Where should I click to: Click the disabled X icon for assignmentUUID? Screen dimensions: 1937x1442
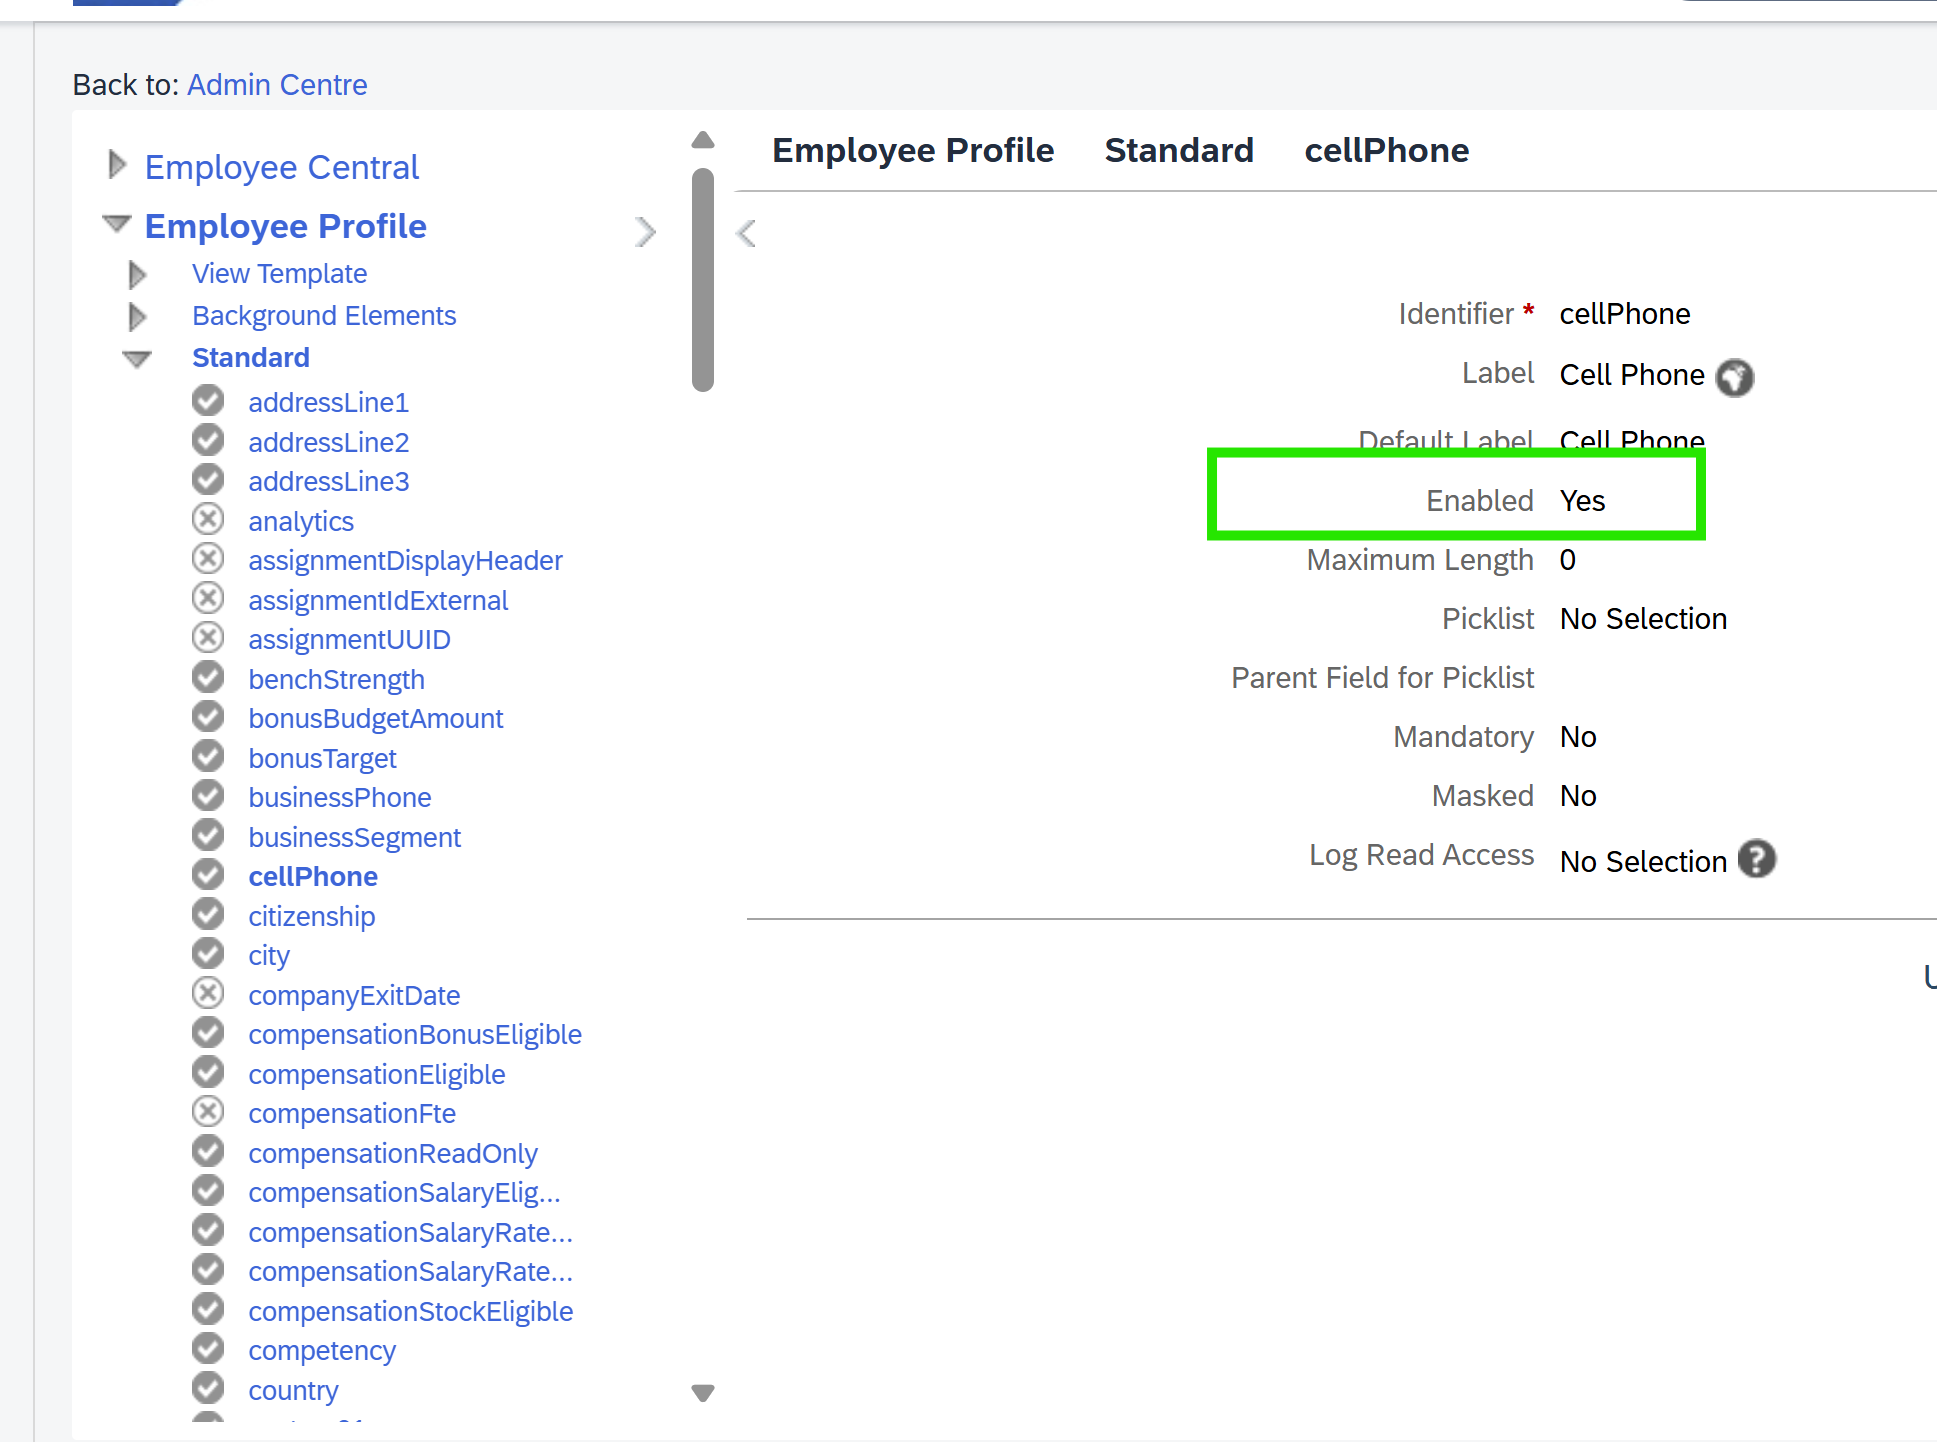pos(208,638)
